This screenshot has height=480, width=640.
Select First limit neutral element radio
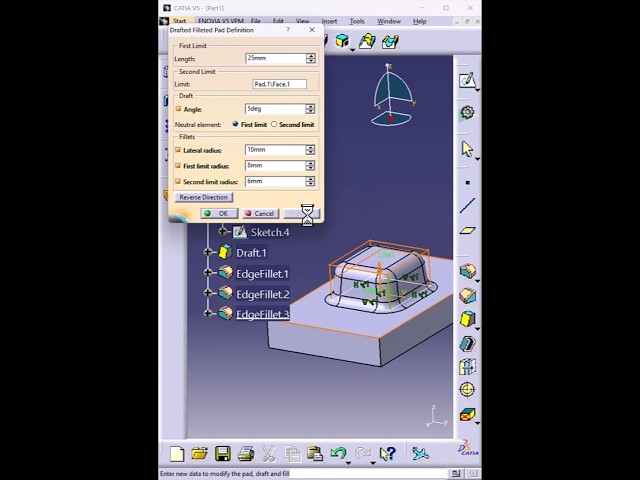point(235,124)
